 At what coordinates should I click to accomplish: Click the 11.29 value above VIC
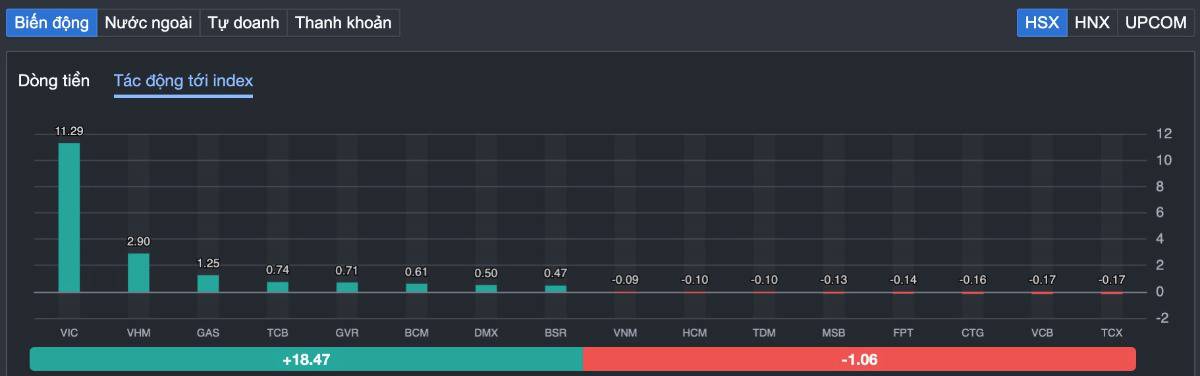click(69, 131)
